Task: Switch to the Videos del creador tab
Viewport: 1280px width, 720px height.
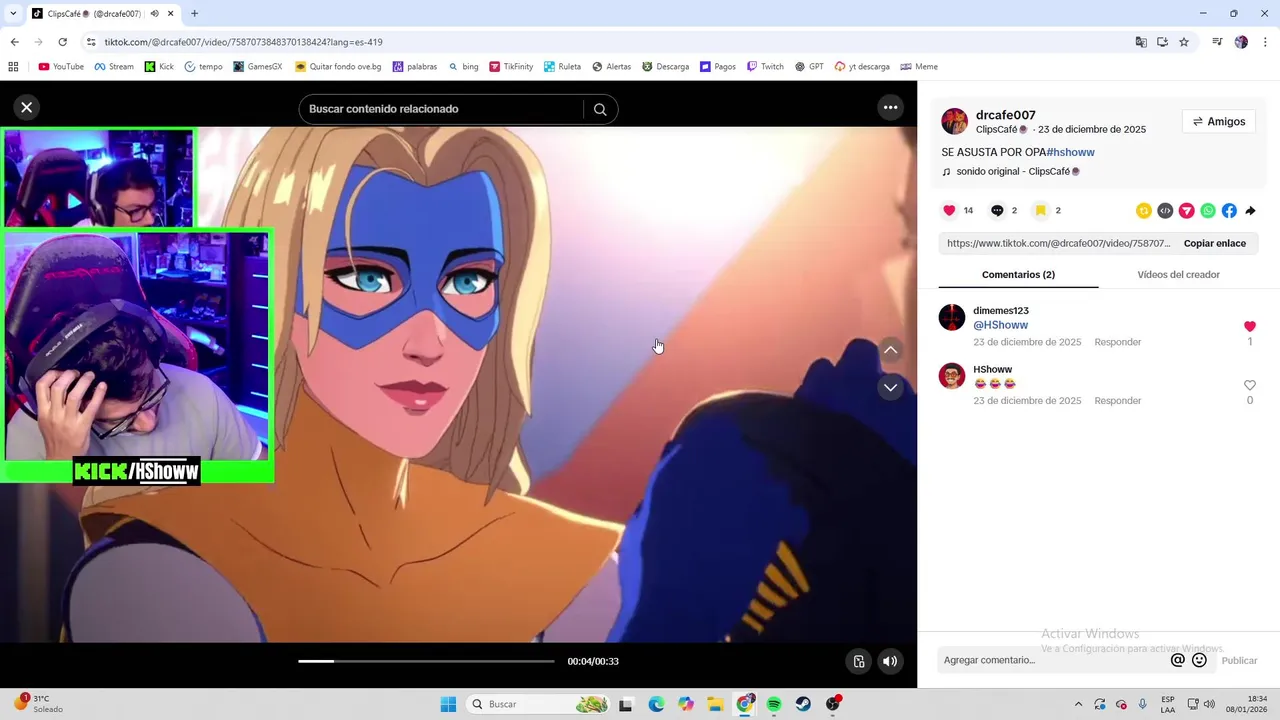Action: (x=1178, y=274)
